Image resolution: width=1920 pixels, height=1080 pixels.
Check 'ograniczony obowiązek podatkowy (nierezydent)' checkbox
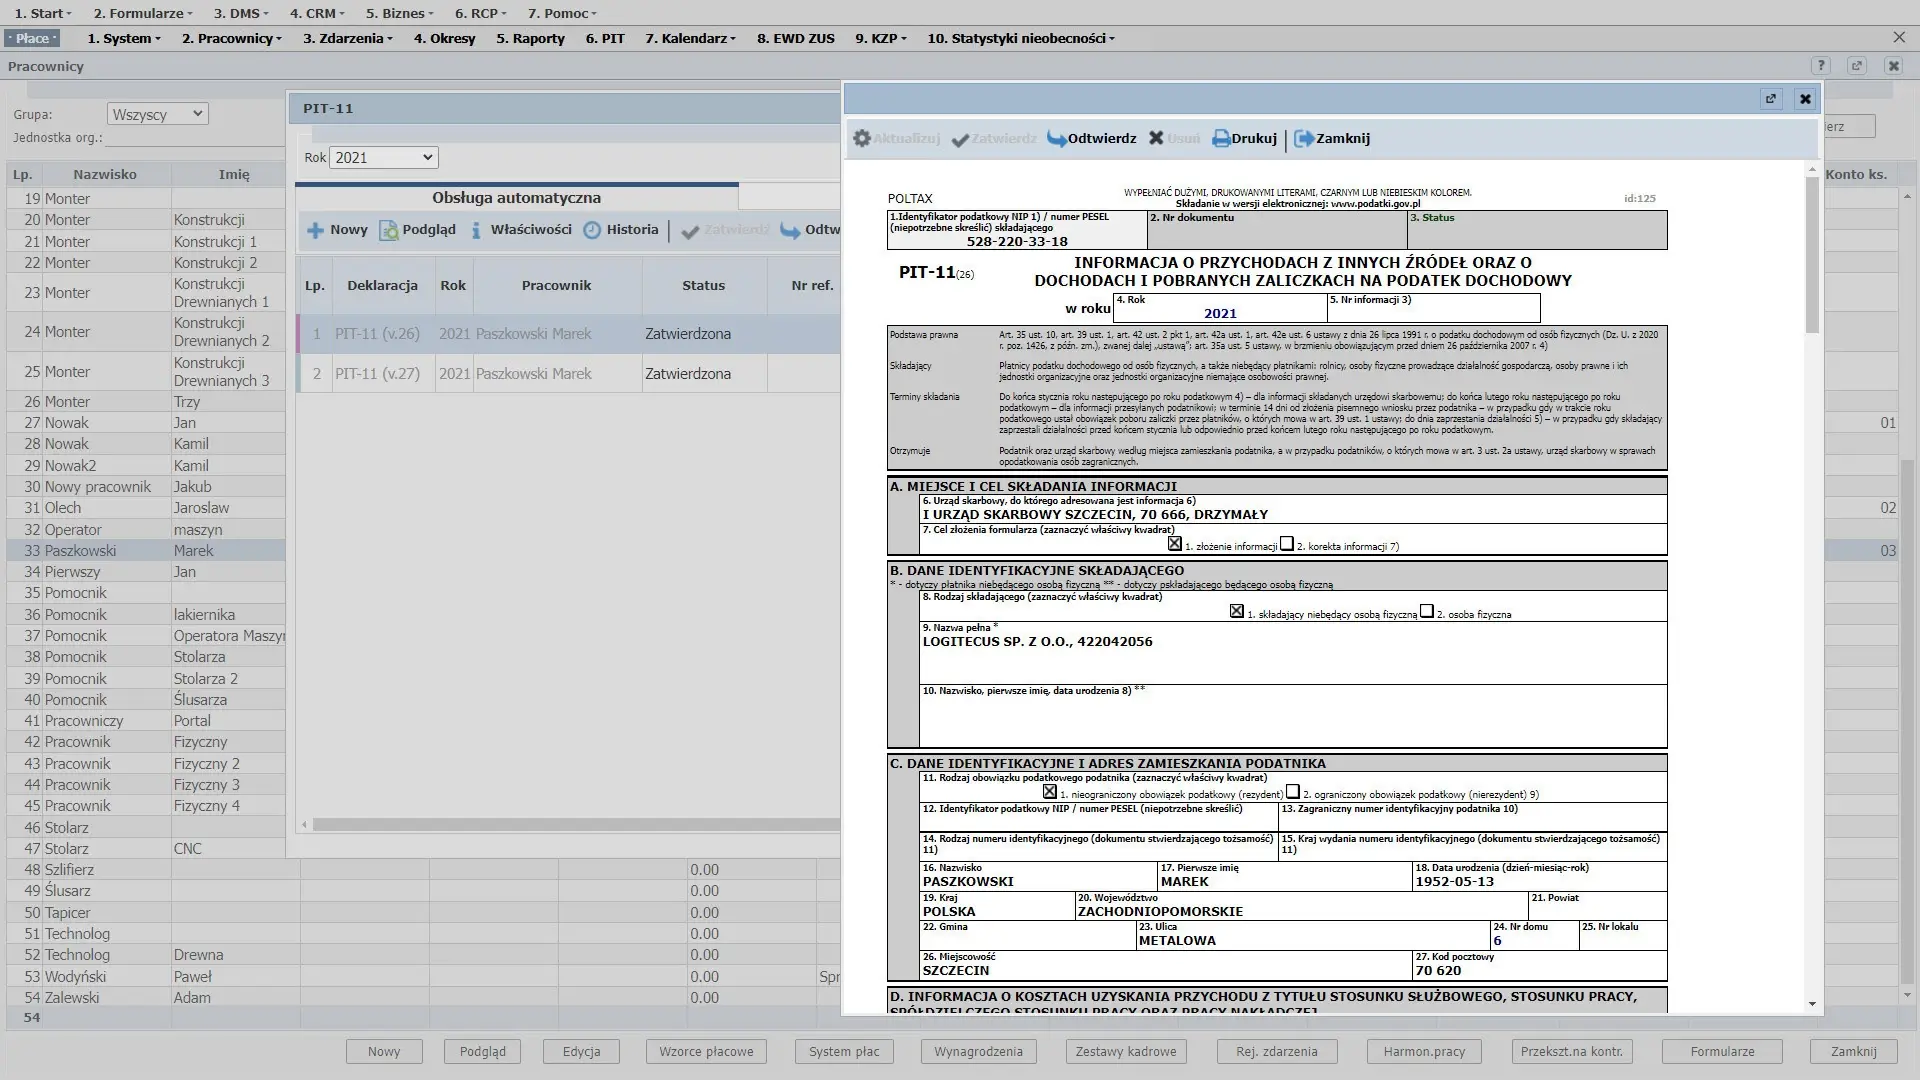(x=1293, y=791)
